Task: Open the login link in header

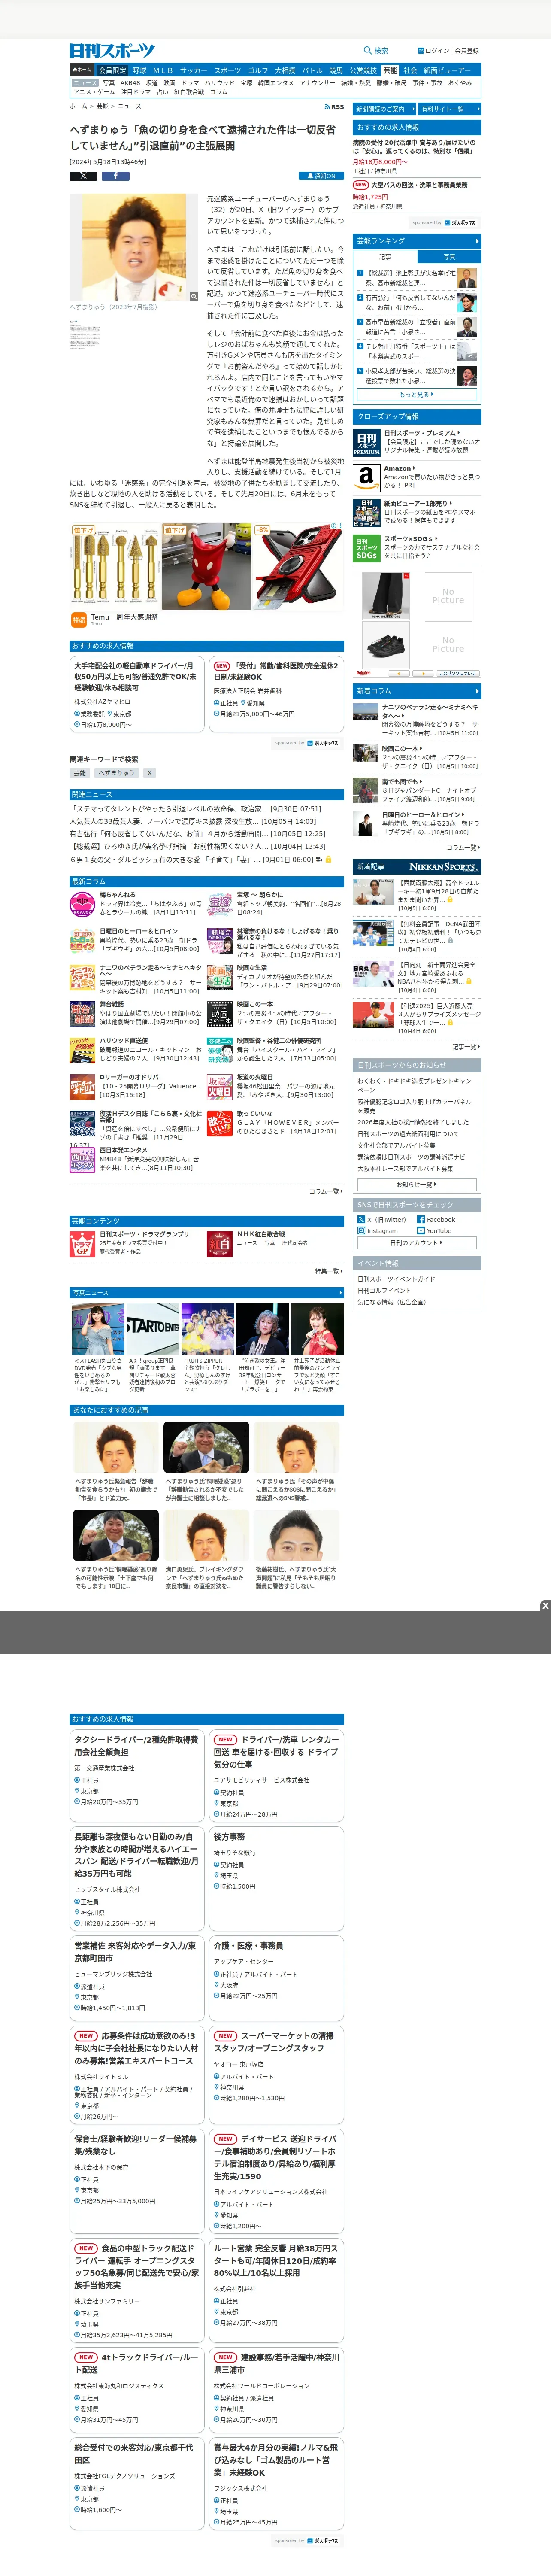Action: pos(434,51)
